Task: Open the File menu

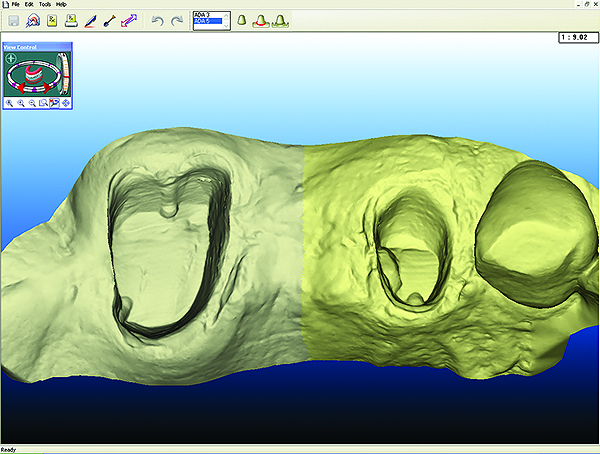Action: 16,4
